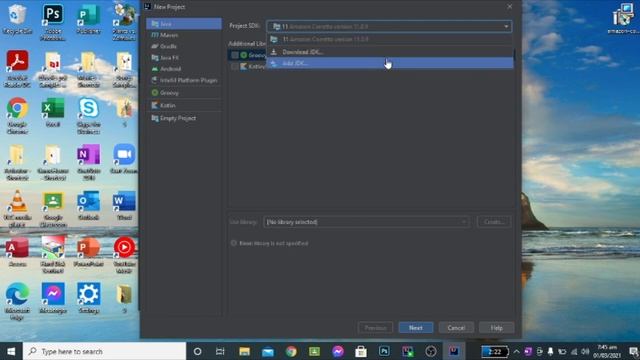Select Android project type
The image size is (640, 360).
pos(184,69)
